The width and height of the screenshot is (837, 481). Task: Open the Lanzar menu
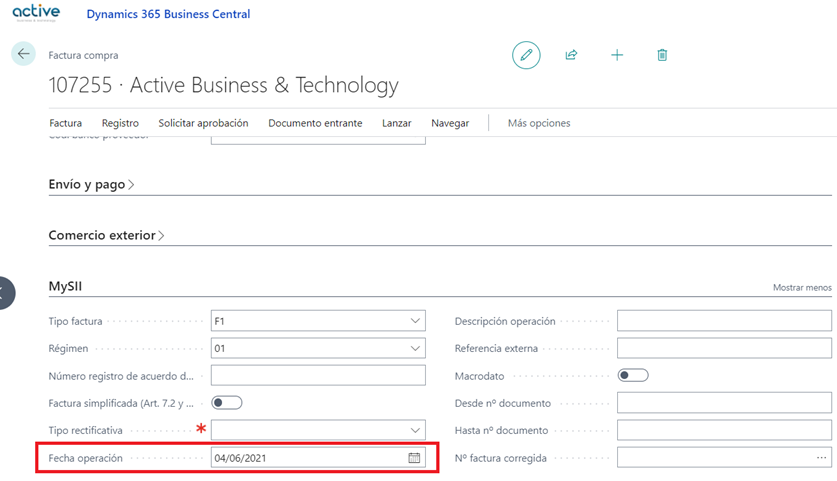pyautogui.click(x=397, y=123)
